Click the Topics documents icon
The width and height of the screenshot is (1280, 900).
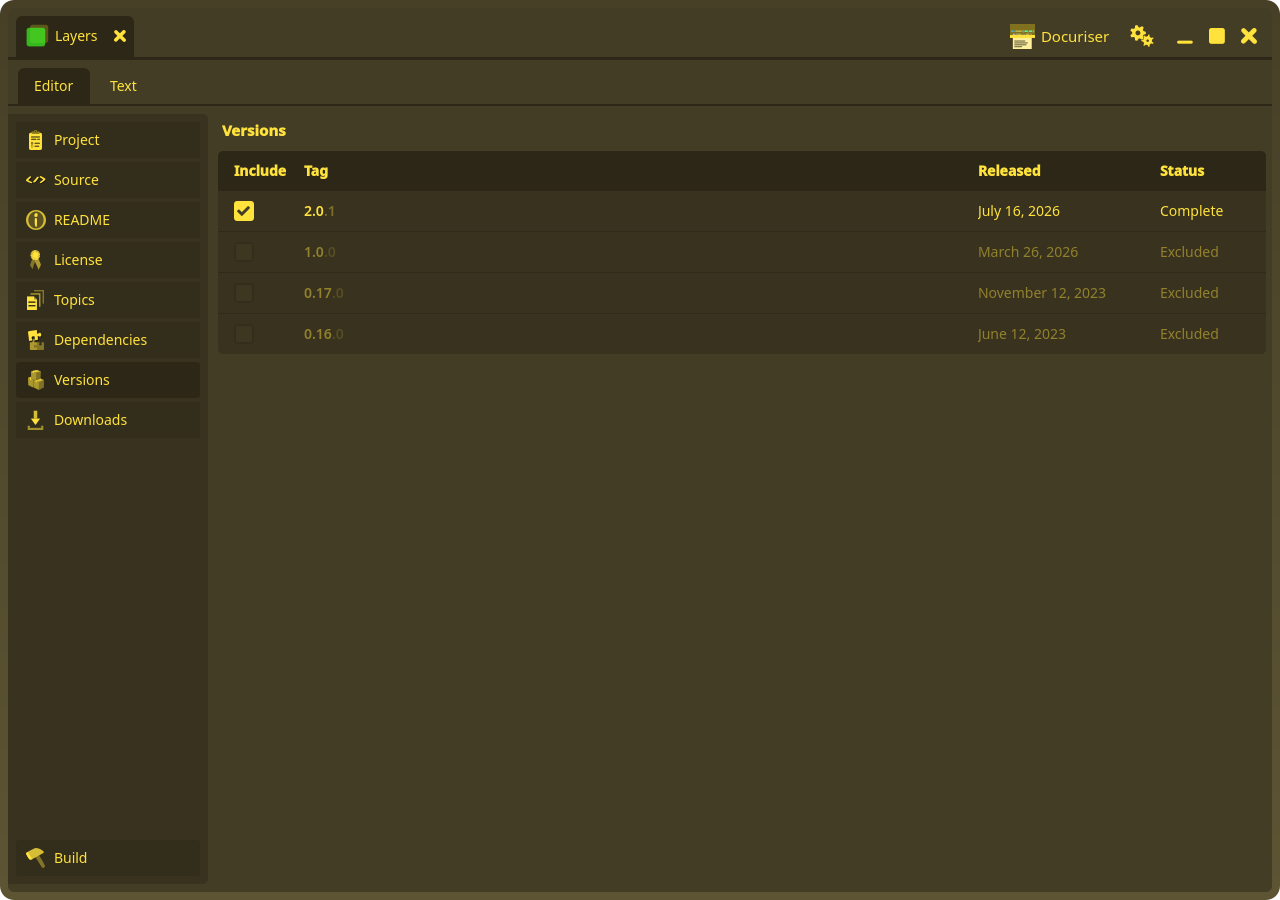pos(36,300)
